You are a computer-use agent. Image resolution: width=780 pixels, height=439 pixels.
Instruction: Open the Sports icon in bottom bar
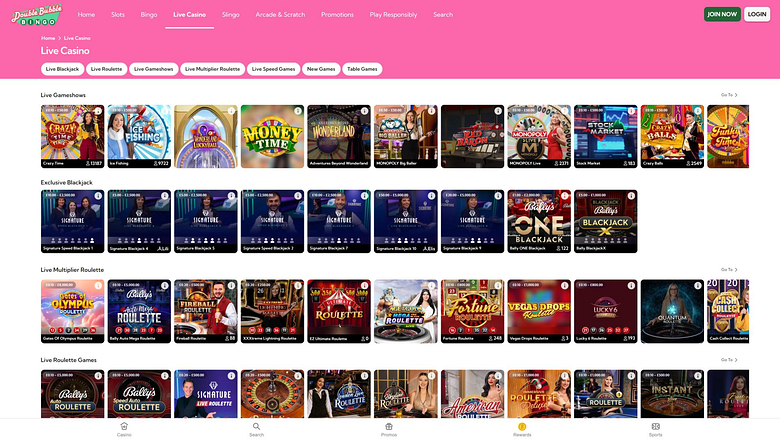click(x=656, y=427)
